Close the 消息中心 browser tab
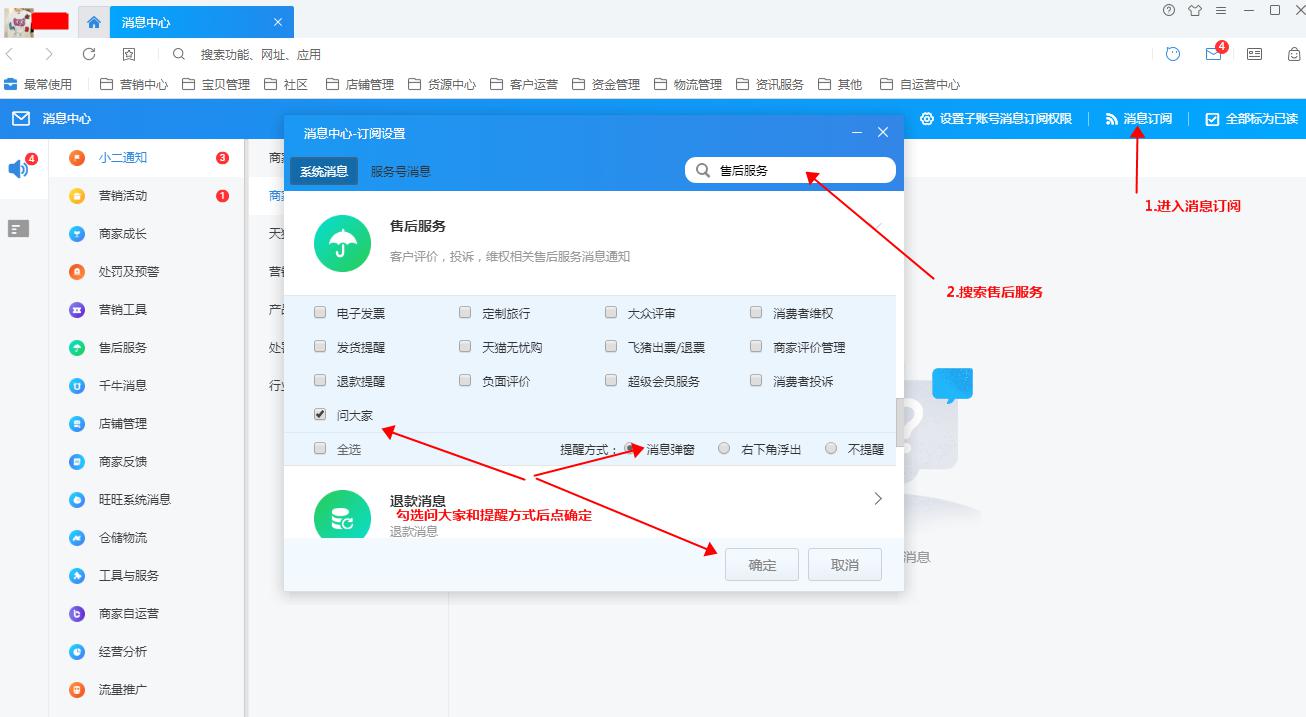 [278, 22]
